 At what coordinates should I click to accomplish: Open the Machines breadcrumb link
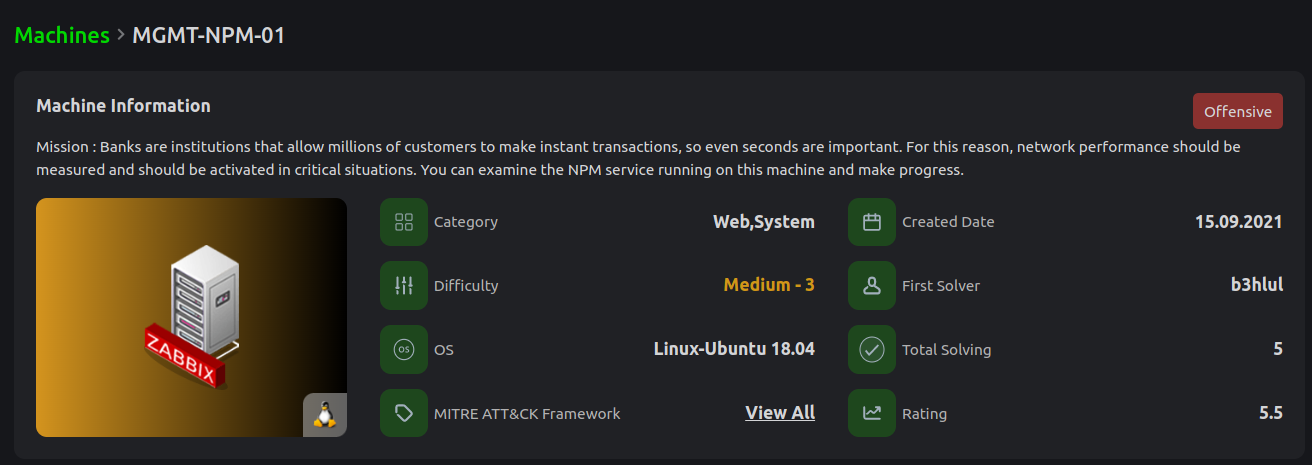point(62,35)
